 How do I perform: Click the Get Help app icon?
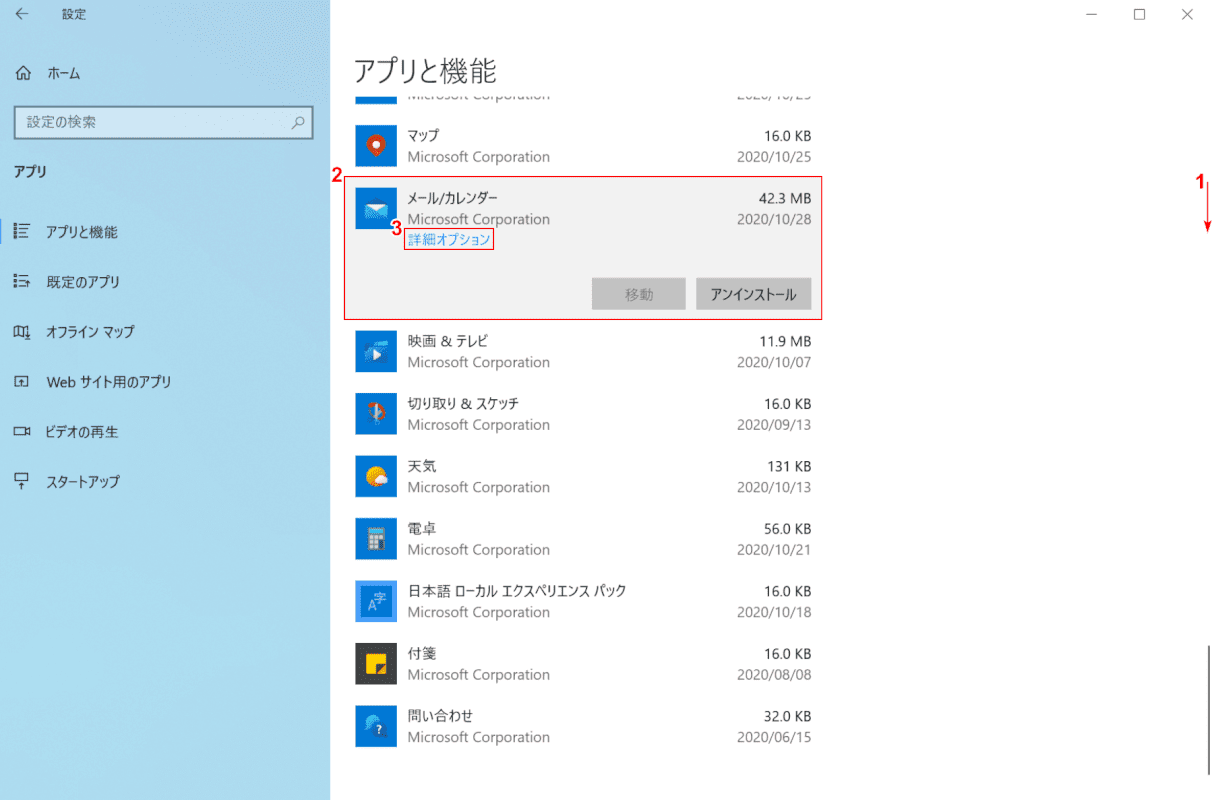376,726
